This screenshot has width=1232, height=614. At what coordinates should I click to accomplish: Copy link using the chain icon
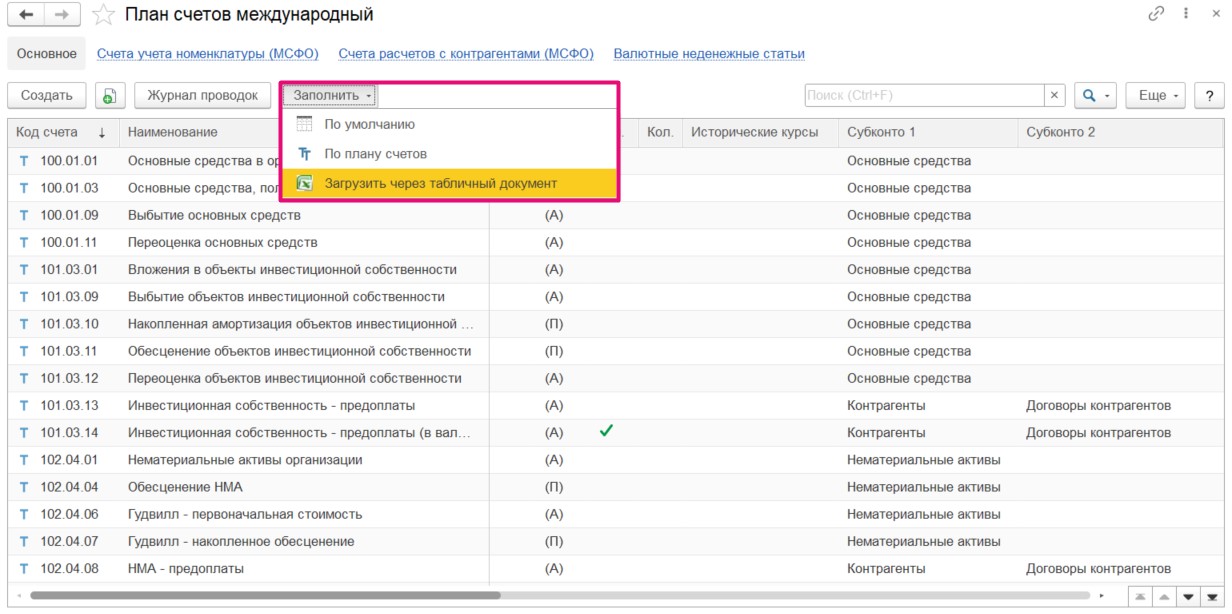point(1157,14)
